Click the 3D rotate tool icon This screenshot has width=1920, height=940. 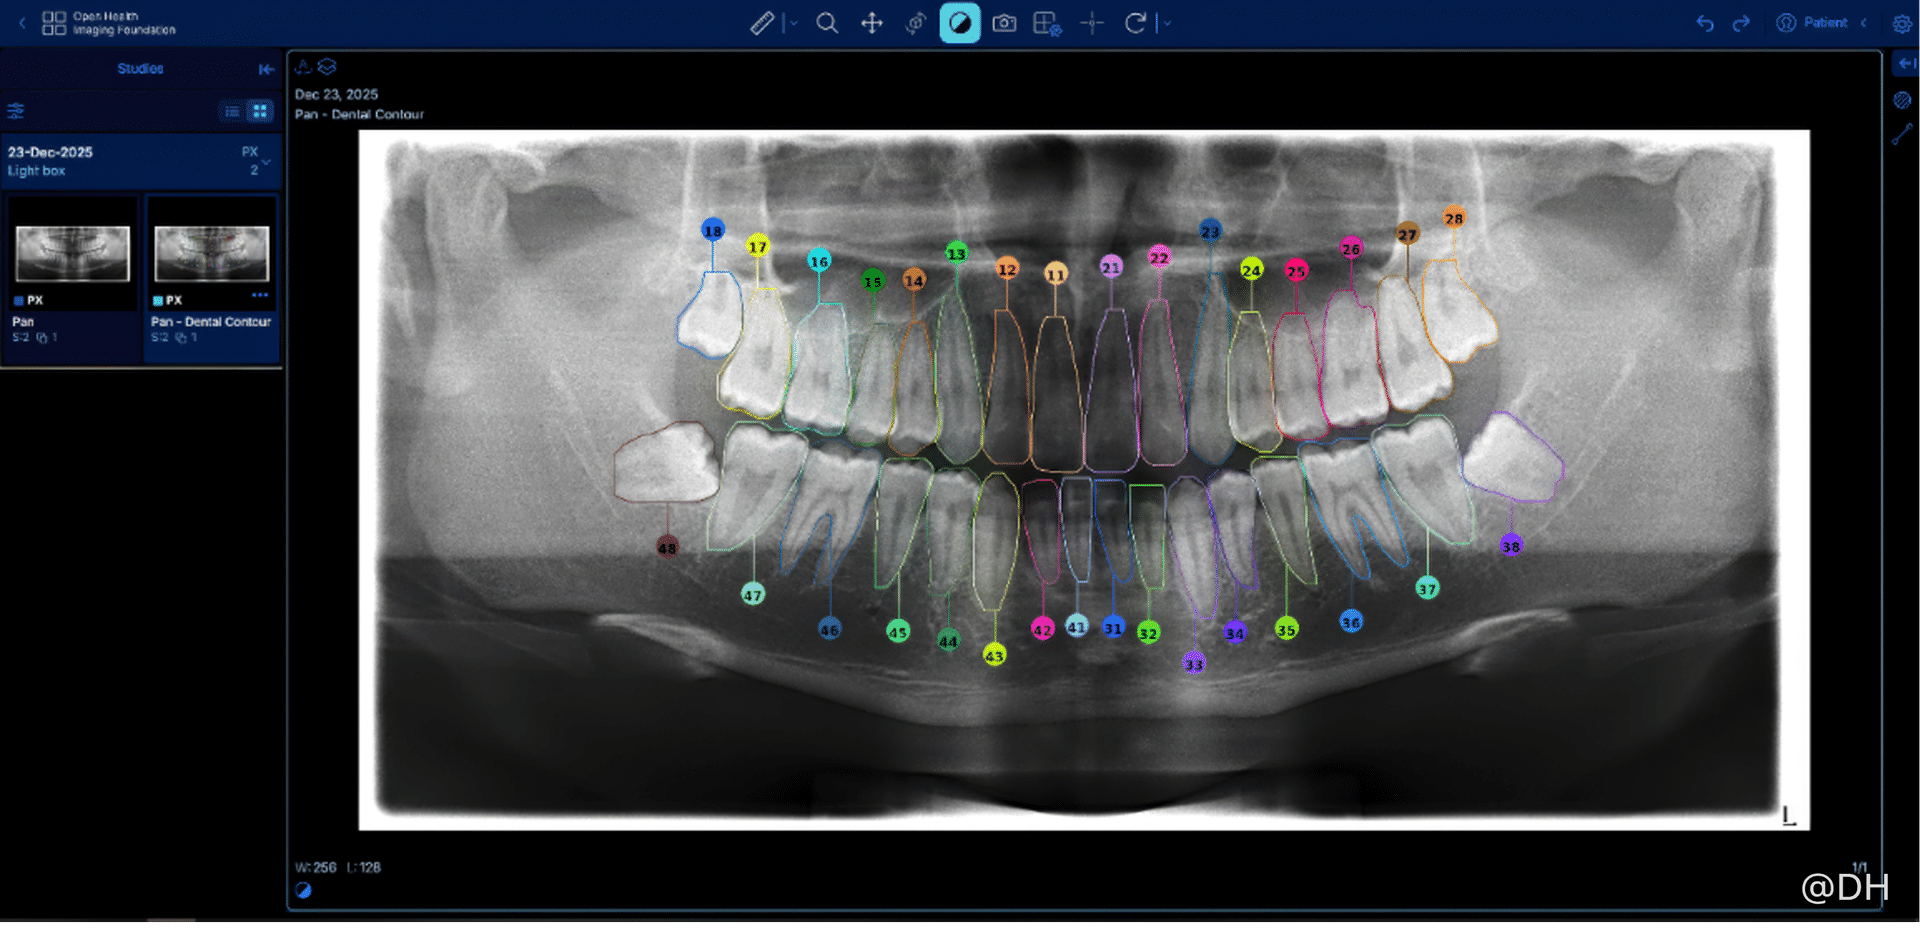(x=915, y=23)
